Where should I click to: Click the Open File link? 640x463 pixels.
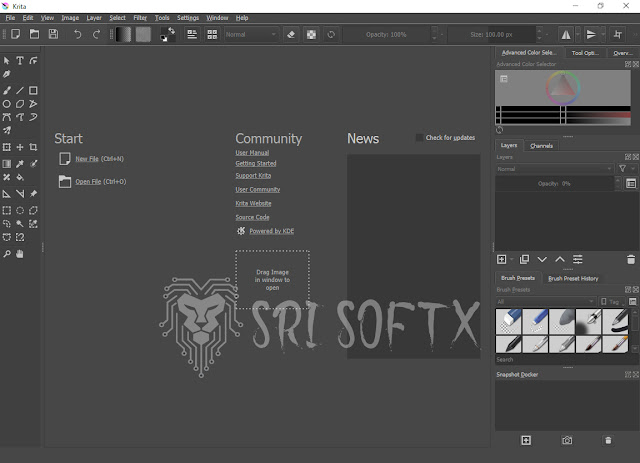[88, 182]
